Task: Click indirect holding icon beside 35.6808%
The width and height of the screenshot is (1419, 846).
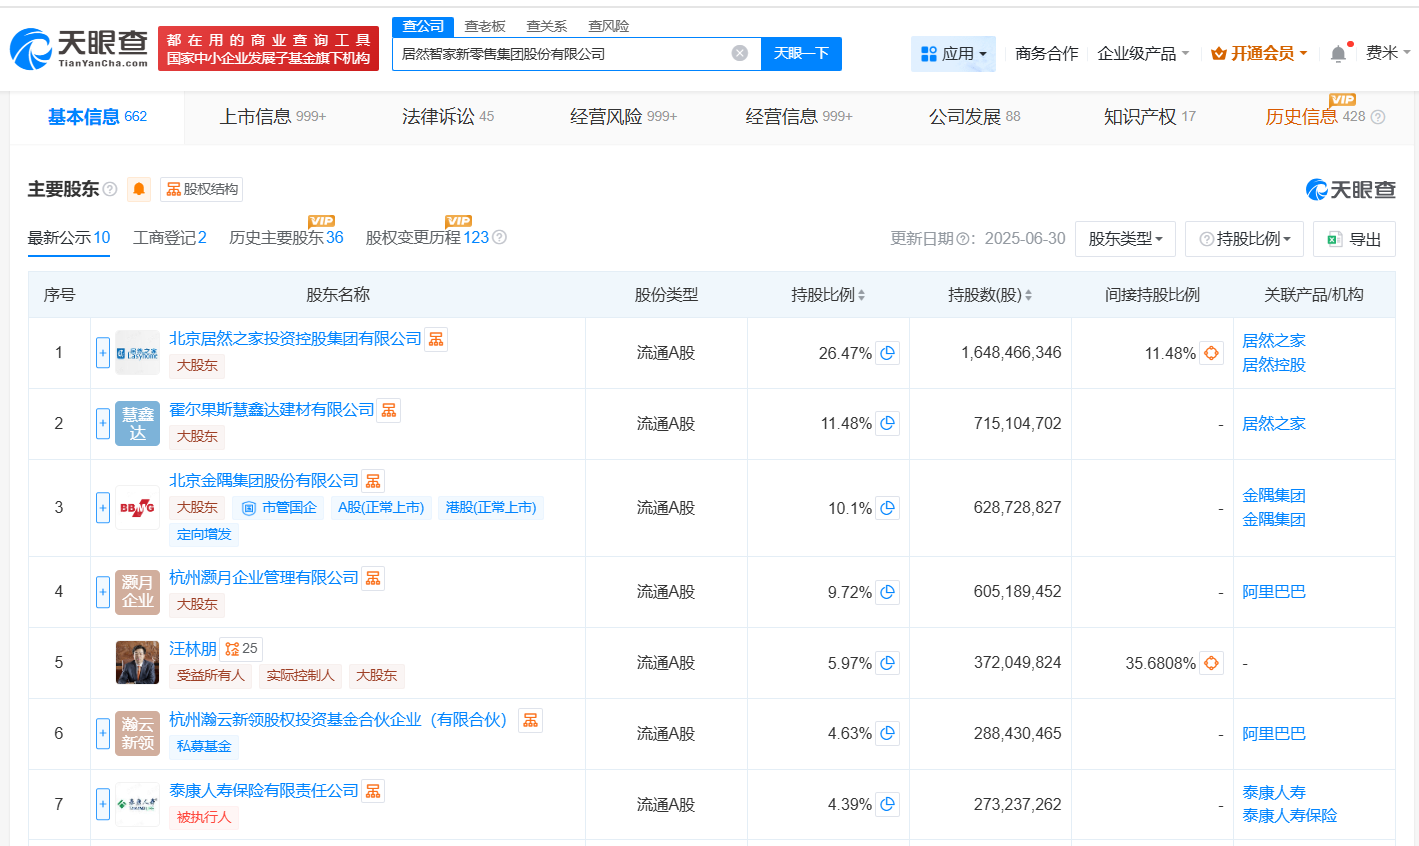Action: pyautogui.click(x=1211, y=663)
